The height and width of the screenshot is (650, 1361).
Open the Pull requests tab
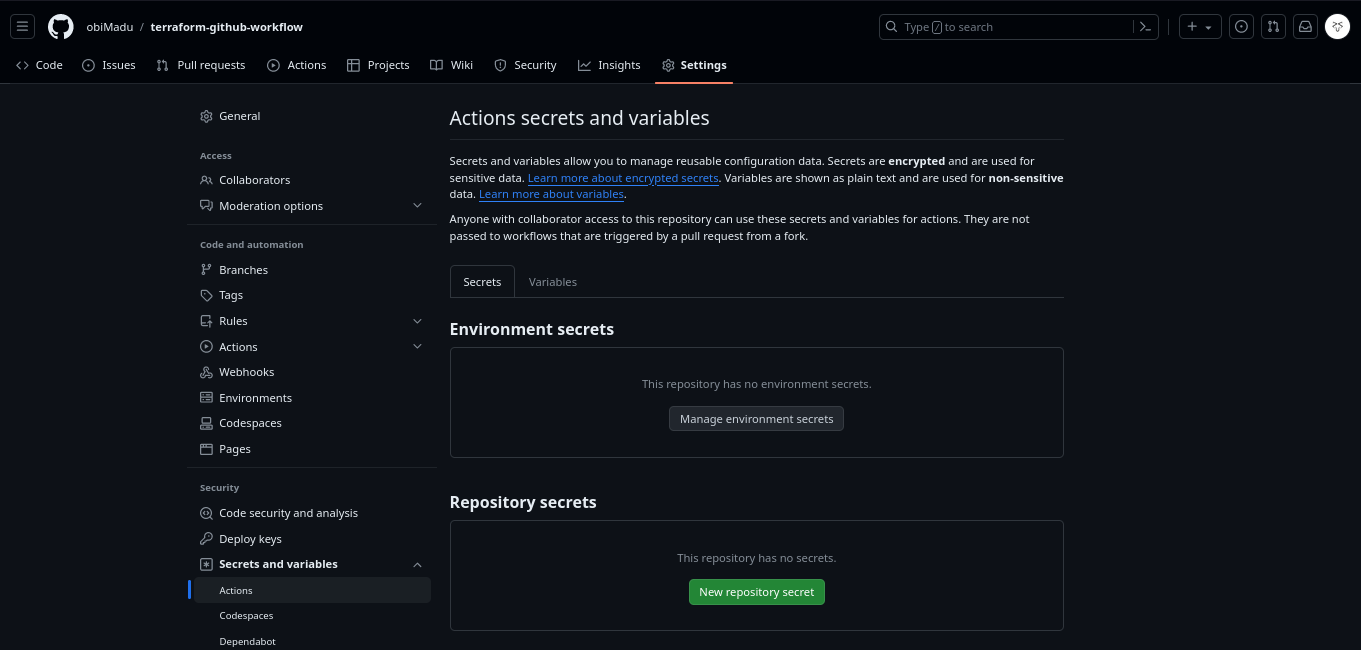(x=201, y=65)
